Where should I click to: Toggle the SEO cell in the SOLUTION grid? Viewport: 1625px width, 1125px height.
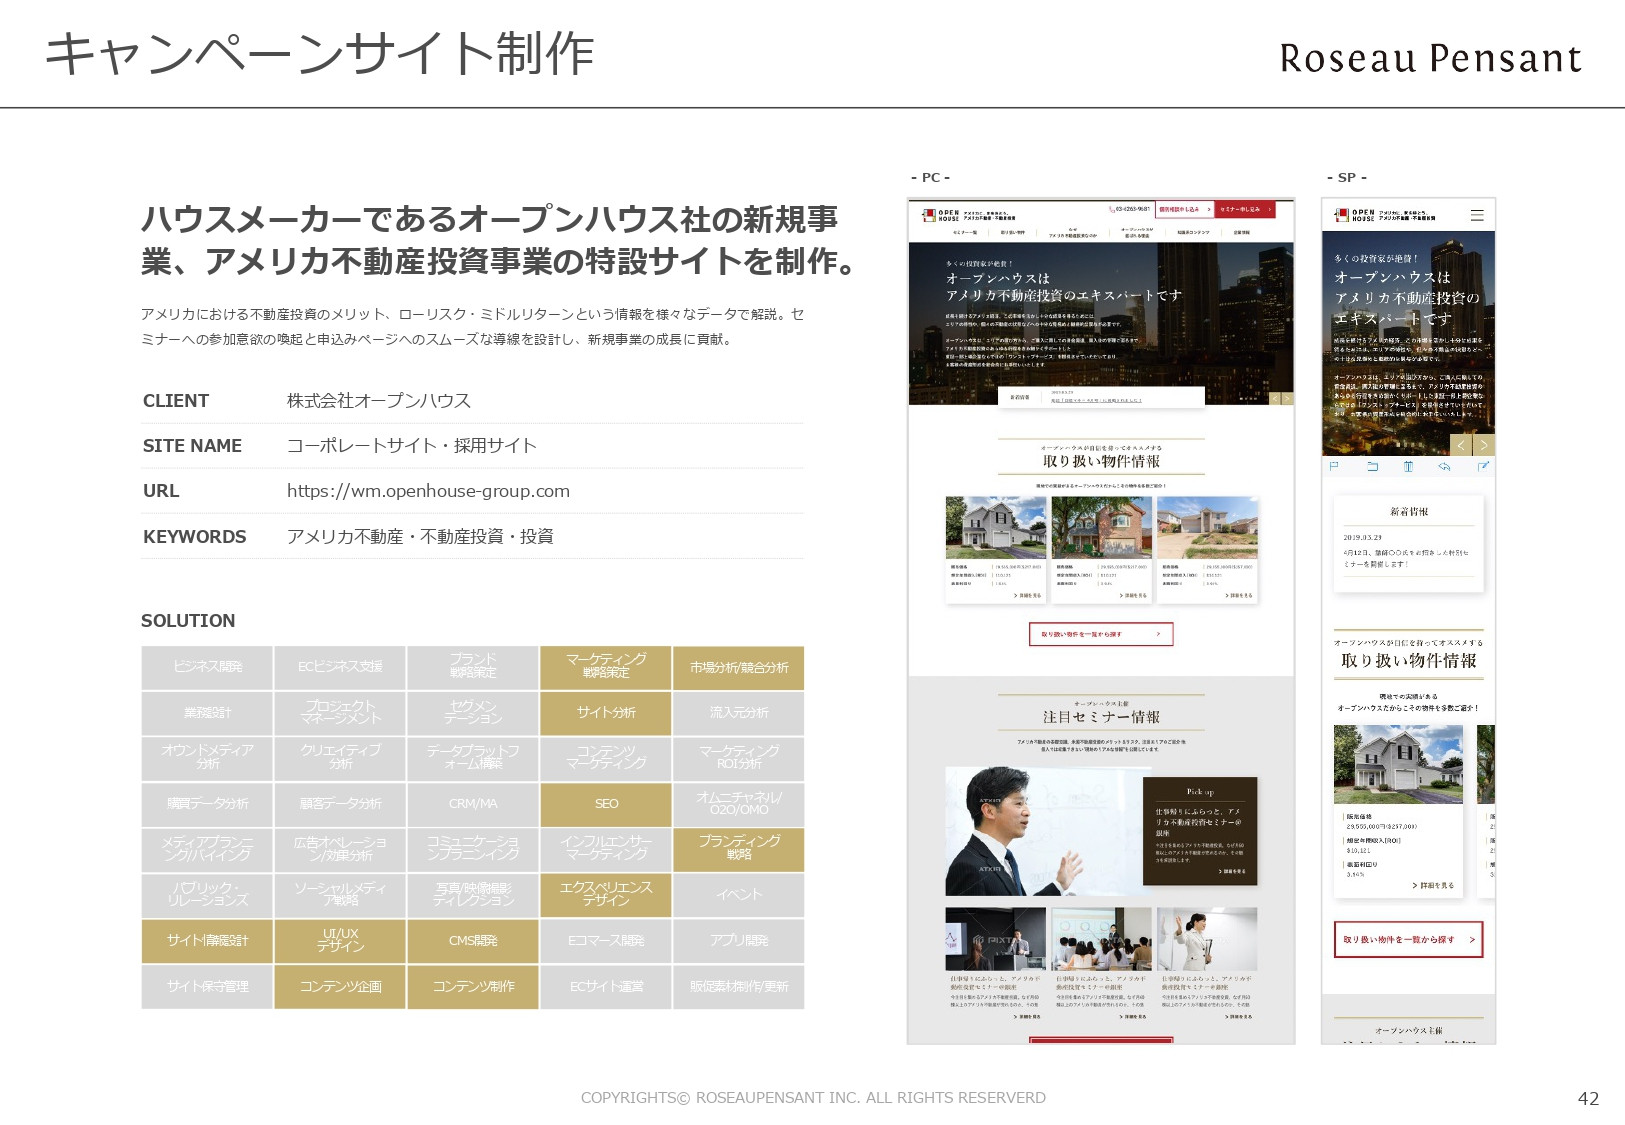tap(605, 804)
